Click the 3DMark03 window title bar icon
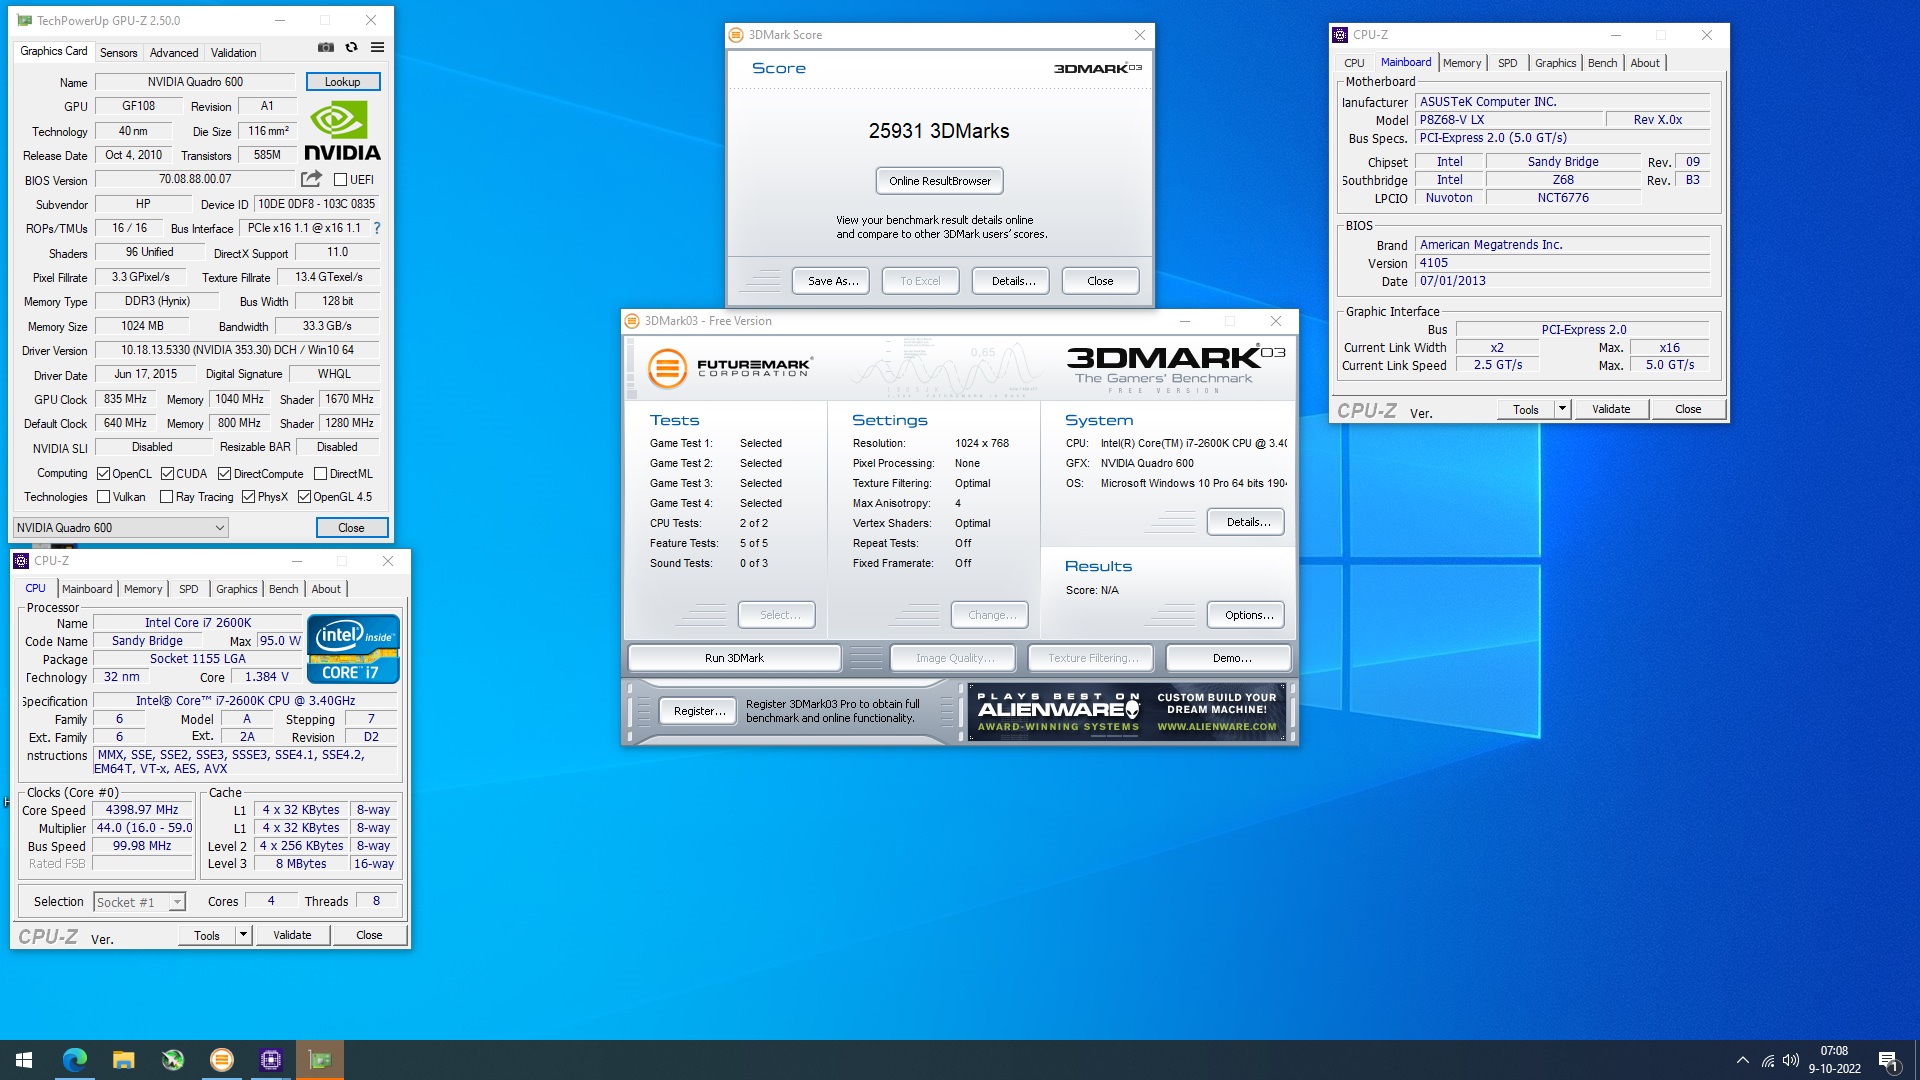Viewport: 1920px width, 1080px height. click(x=632, y=321)
